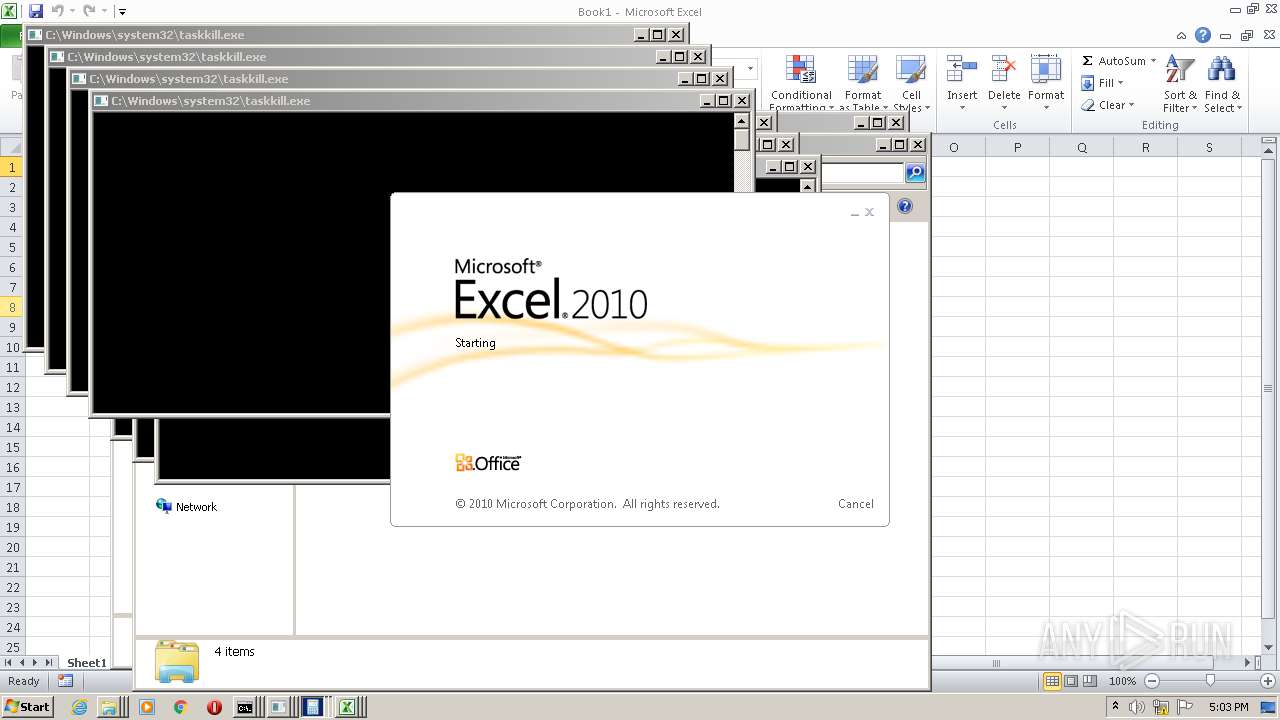Viewport: 1280px width, 720px height.
Task: Switch to the Excel taskbar button
Action: pyautogui.click(x=347, y=707)
